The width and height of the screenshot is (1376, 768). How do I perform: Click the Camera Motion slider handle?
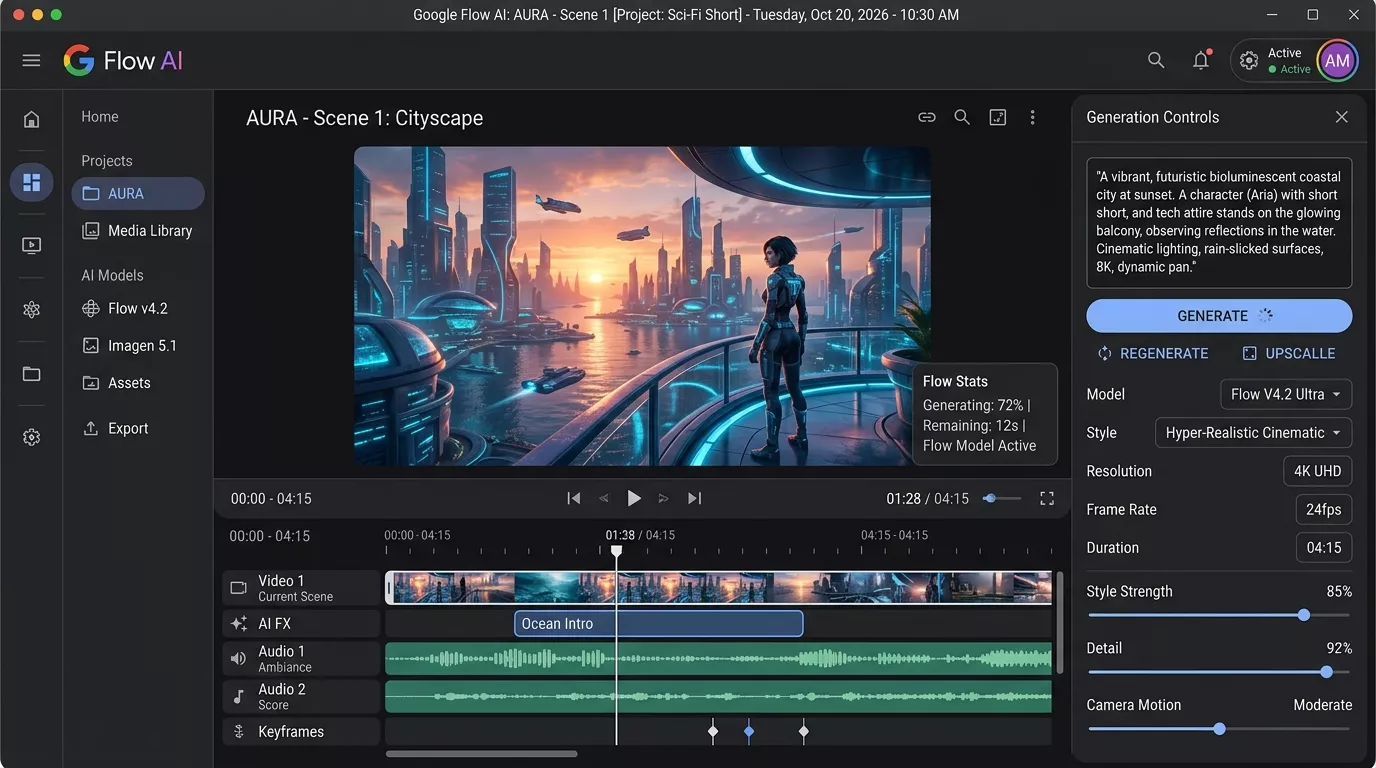point(1219,729)
